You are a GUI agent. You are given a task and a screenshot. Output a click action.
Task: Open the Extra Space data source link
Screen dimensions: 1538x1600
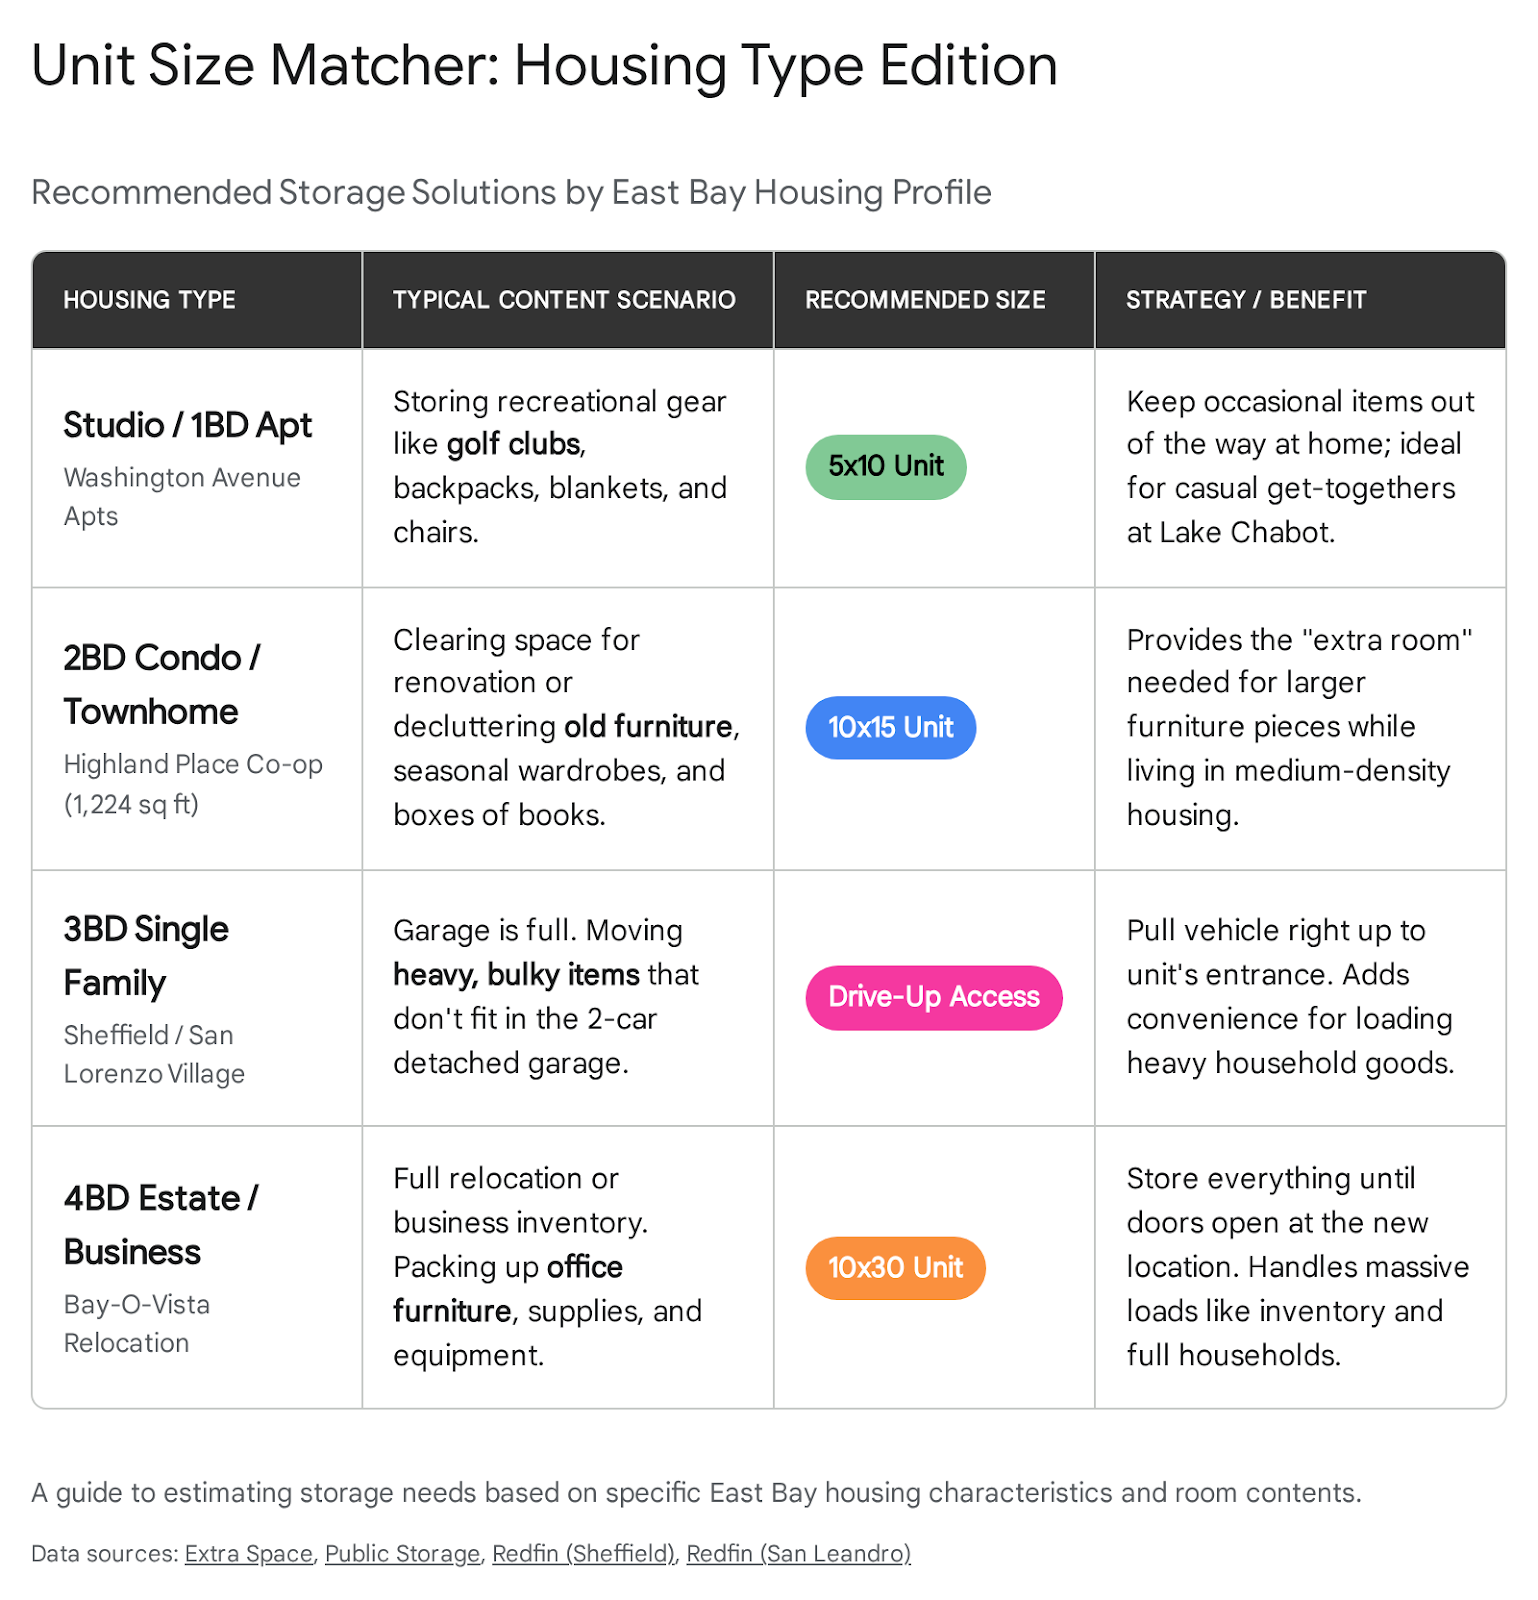click(x=248, y=1553)
